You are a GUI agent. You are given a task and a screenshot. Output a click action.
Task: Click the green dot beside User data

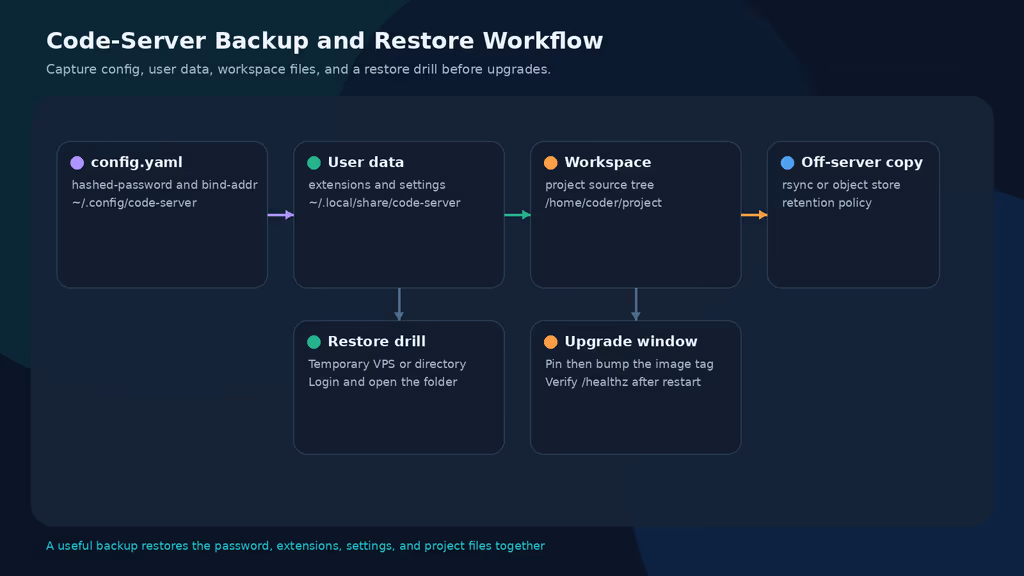[314, 163]
